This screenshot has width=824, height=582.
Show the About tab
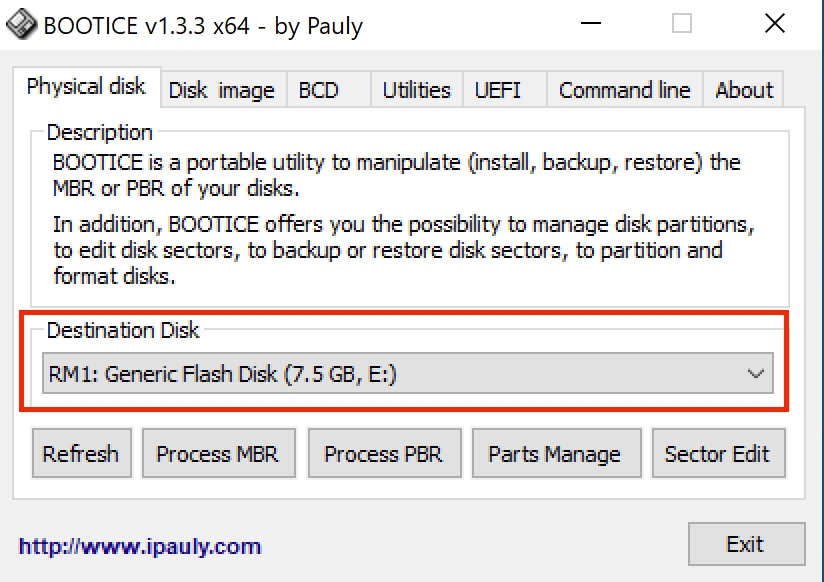744,90
